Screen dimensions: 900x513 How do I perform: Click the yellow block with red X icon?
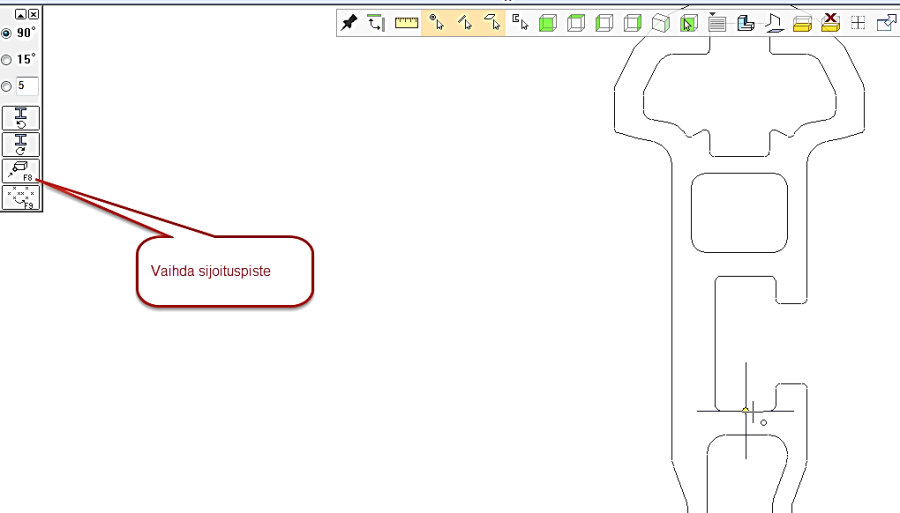pos(830,23)
